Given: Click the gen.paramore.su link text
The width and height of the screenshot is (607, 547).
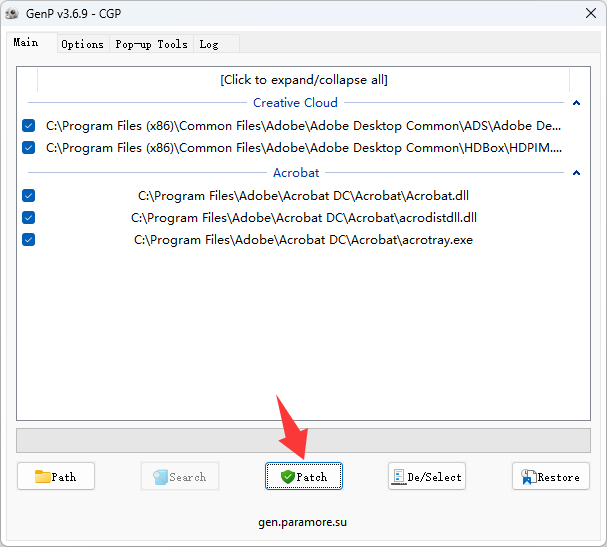Looking at the screenshot, I should (x=302, y=522).
